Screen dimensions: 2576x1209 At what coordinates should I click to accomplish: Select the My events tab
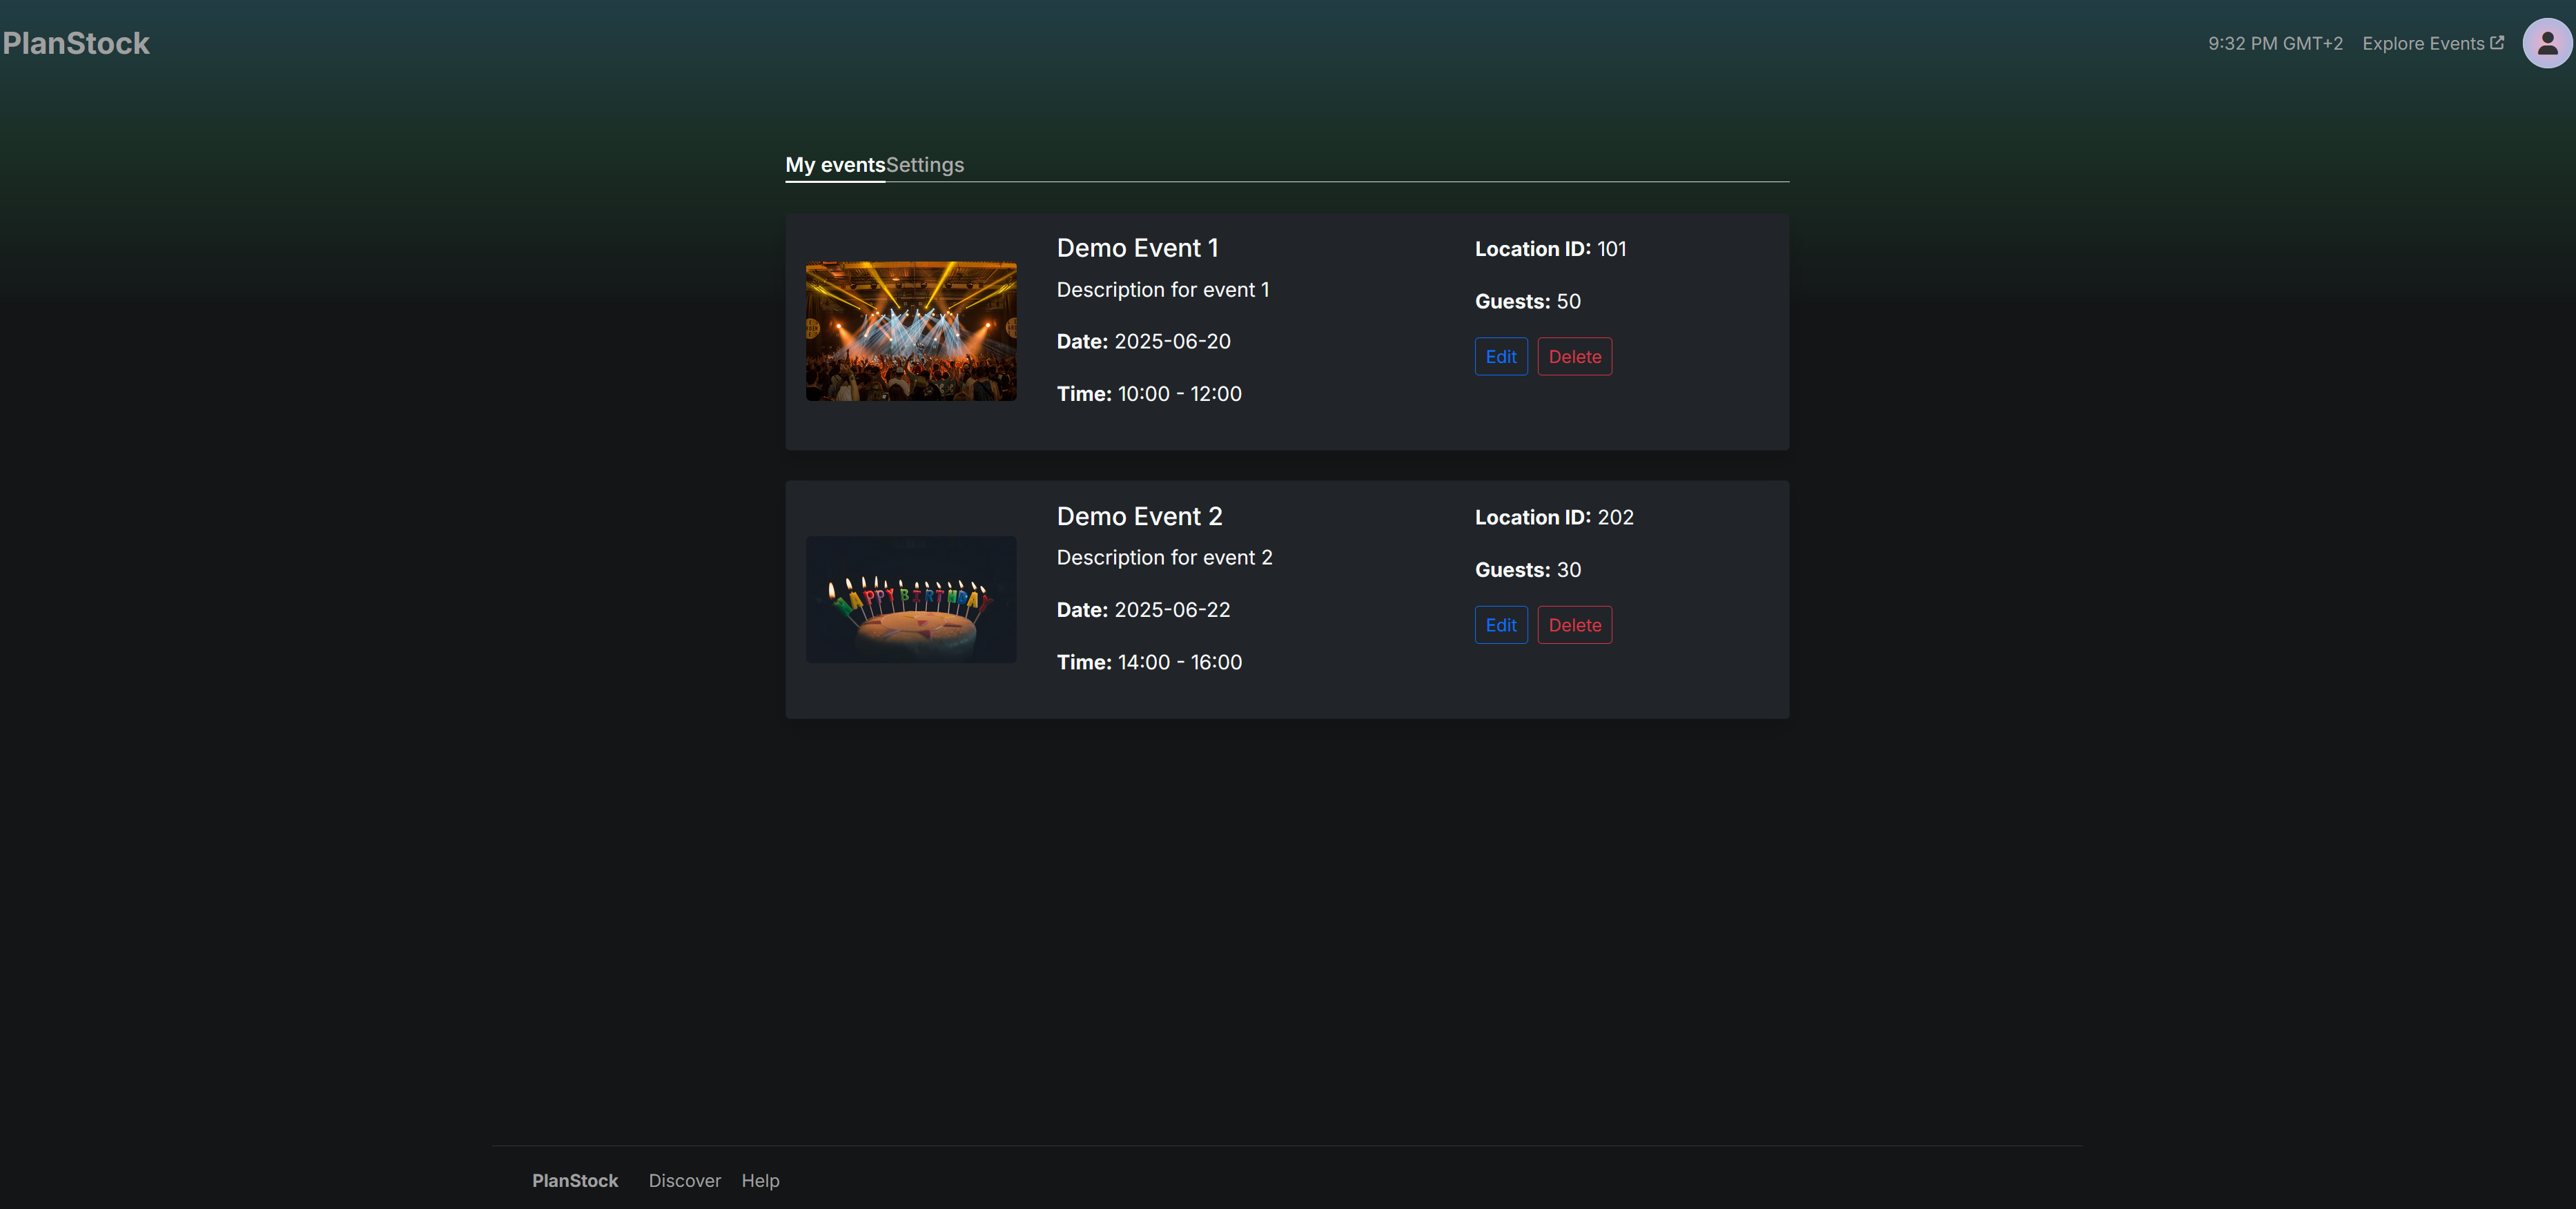pos(834,164)
